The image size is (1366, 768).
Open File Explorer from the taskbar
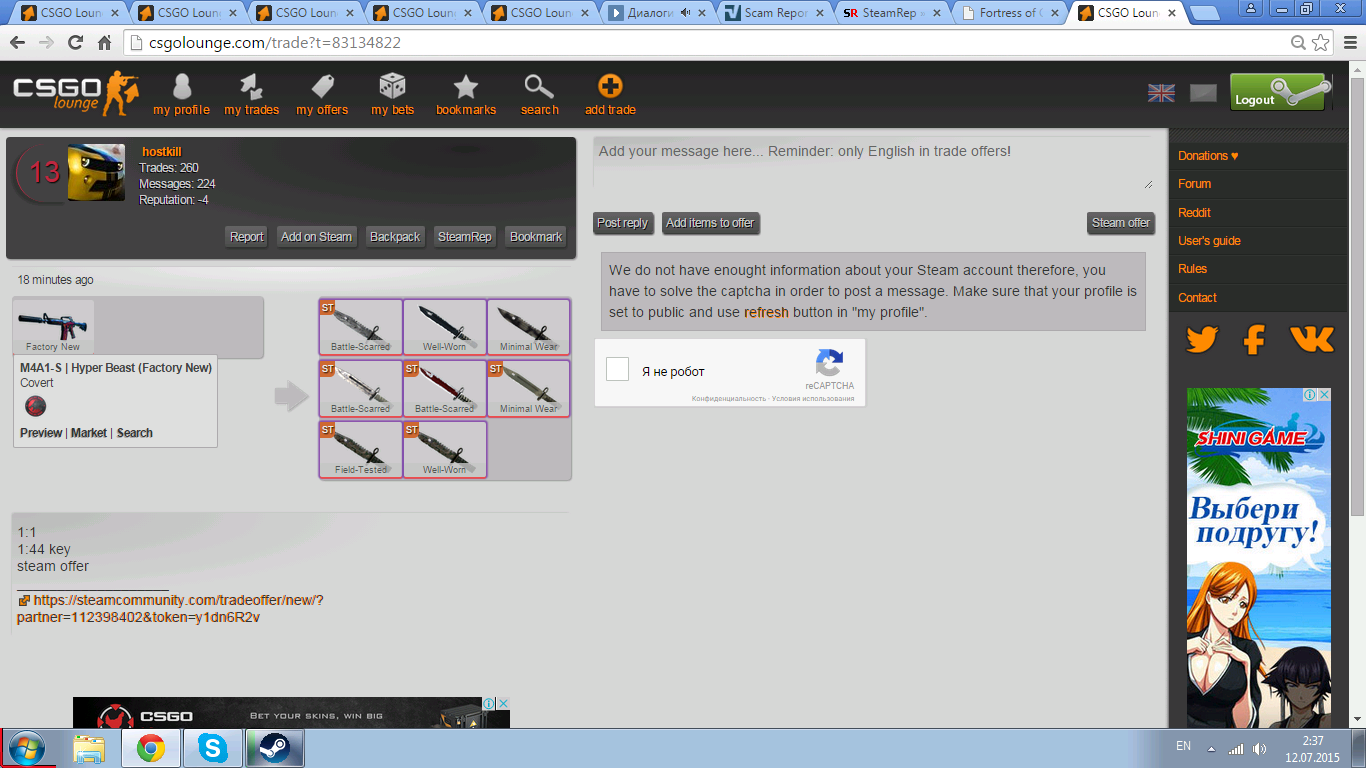(89, 748)
